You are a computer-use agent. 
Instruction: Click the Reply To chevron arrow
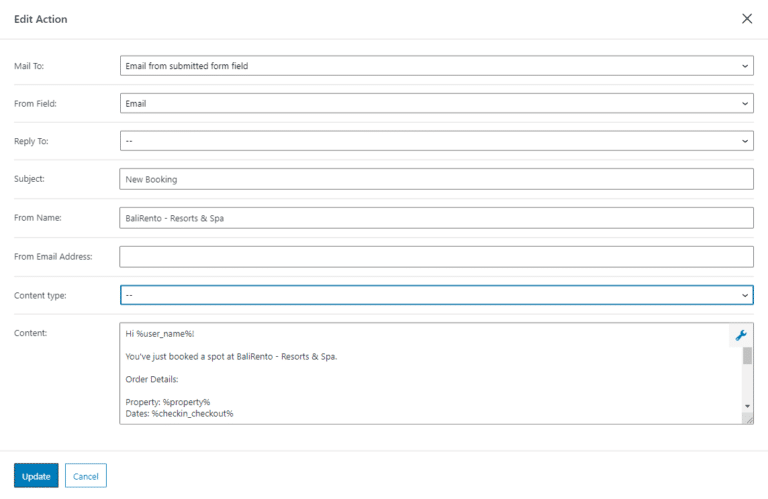pos(745,141)
